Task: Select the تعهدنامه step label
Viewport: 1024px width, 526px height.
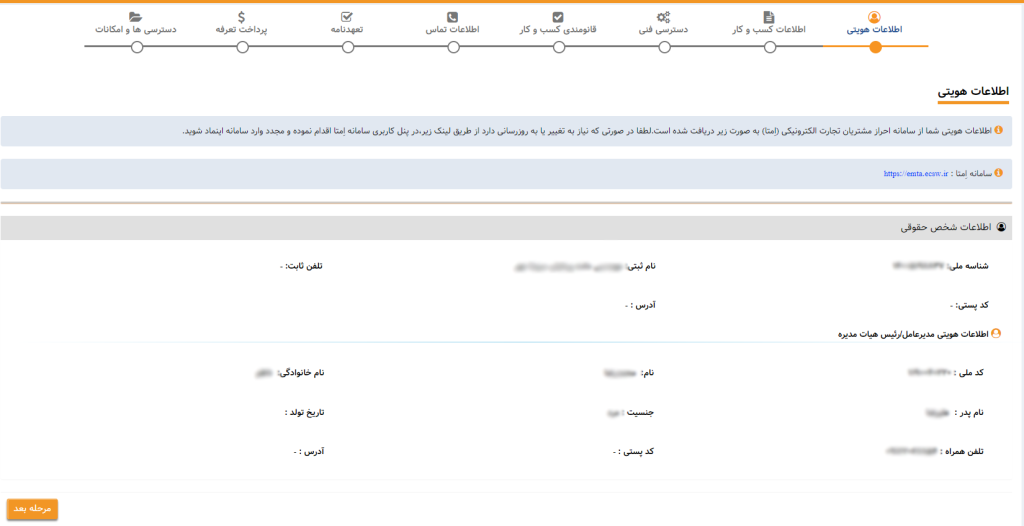Action: pos(347,30)
